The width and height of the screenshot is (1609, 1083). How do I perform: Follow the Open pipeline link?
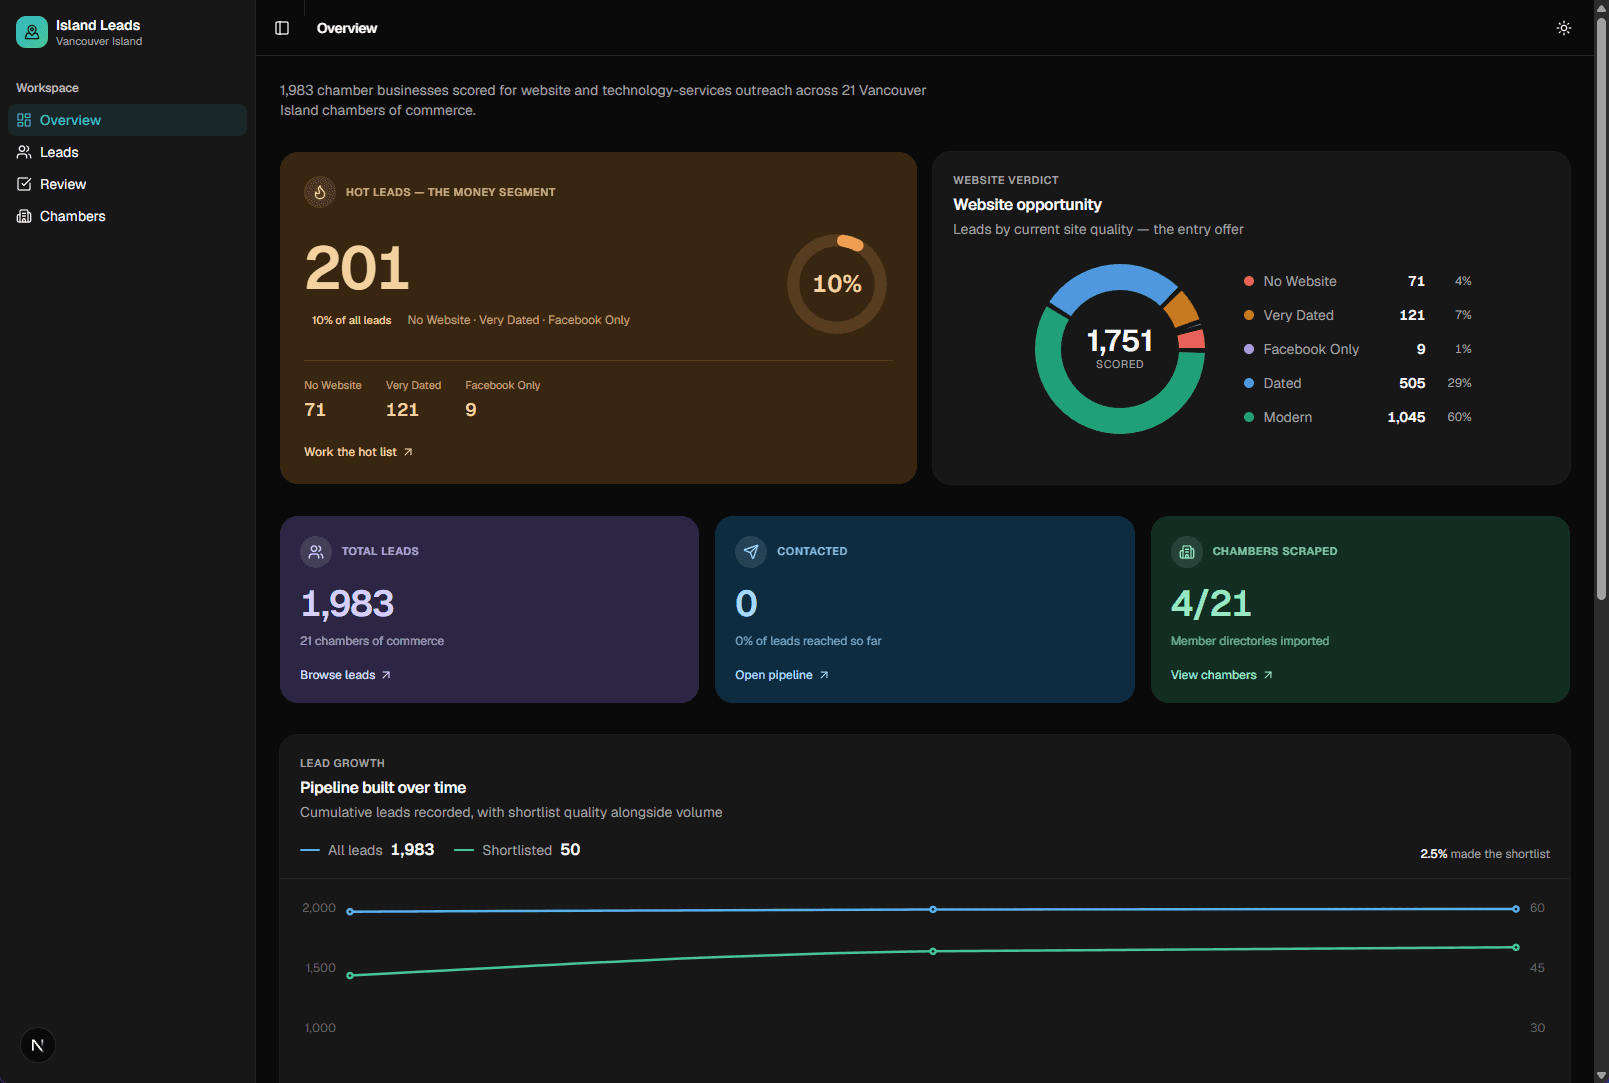pos(782,675)
